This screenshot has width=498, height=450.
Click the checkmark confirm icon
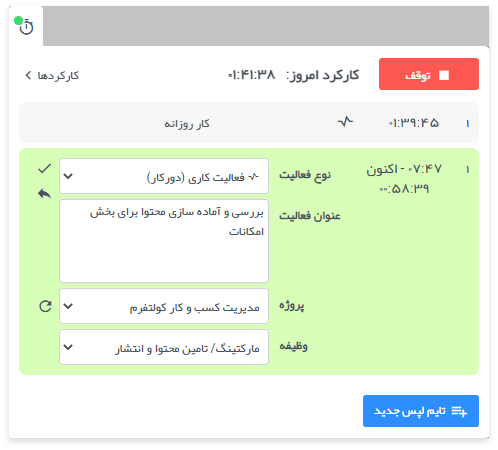click(44, 169)
